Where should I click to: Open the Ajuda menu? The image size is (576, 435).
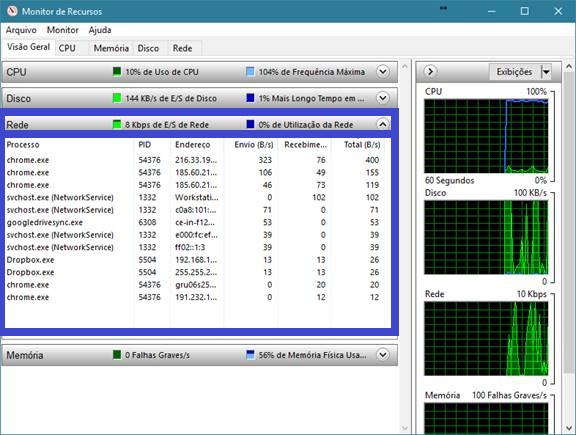100,30
